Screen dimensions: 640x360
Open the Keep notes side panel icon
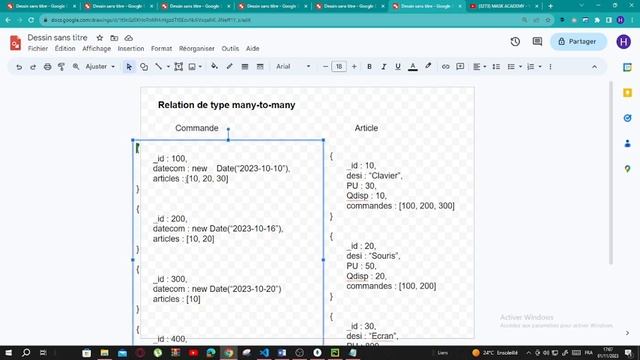[x=628, y=93]
